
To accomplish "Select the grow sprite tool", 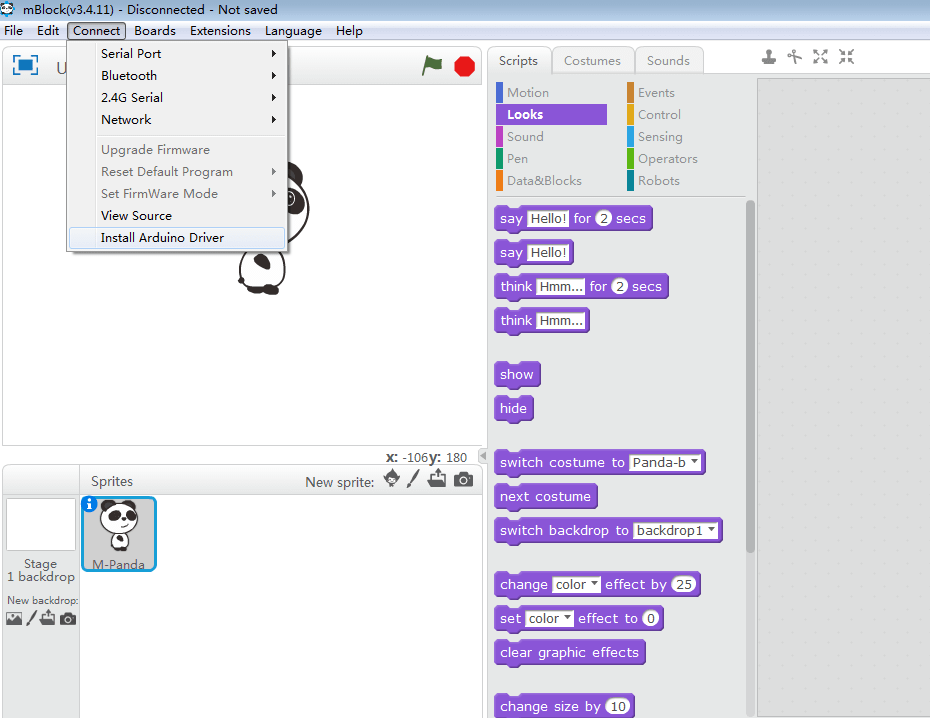I will (820, 57).
